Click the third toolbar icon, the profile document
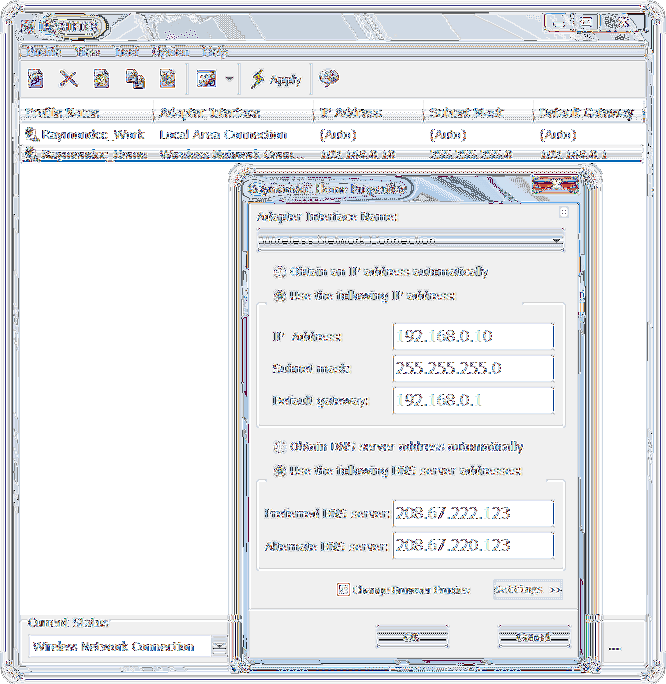The width and height of the screenshot is (666, 684). [101, 78]
